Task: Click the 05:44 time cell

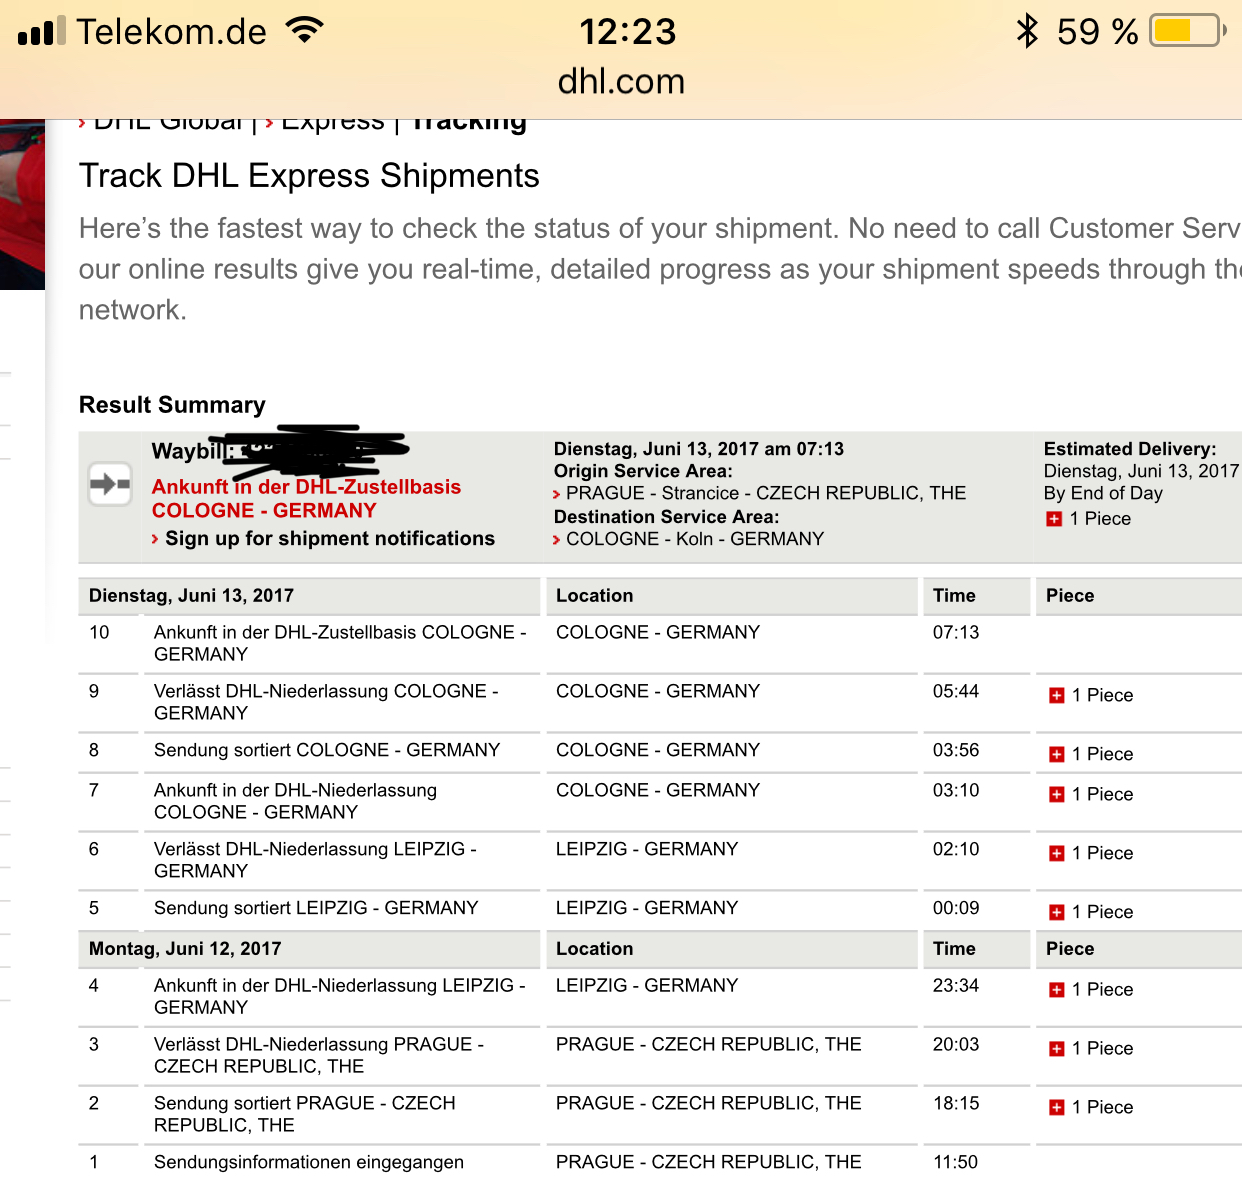Action: (956, 691)
